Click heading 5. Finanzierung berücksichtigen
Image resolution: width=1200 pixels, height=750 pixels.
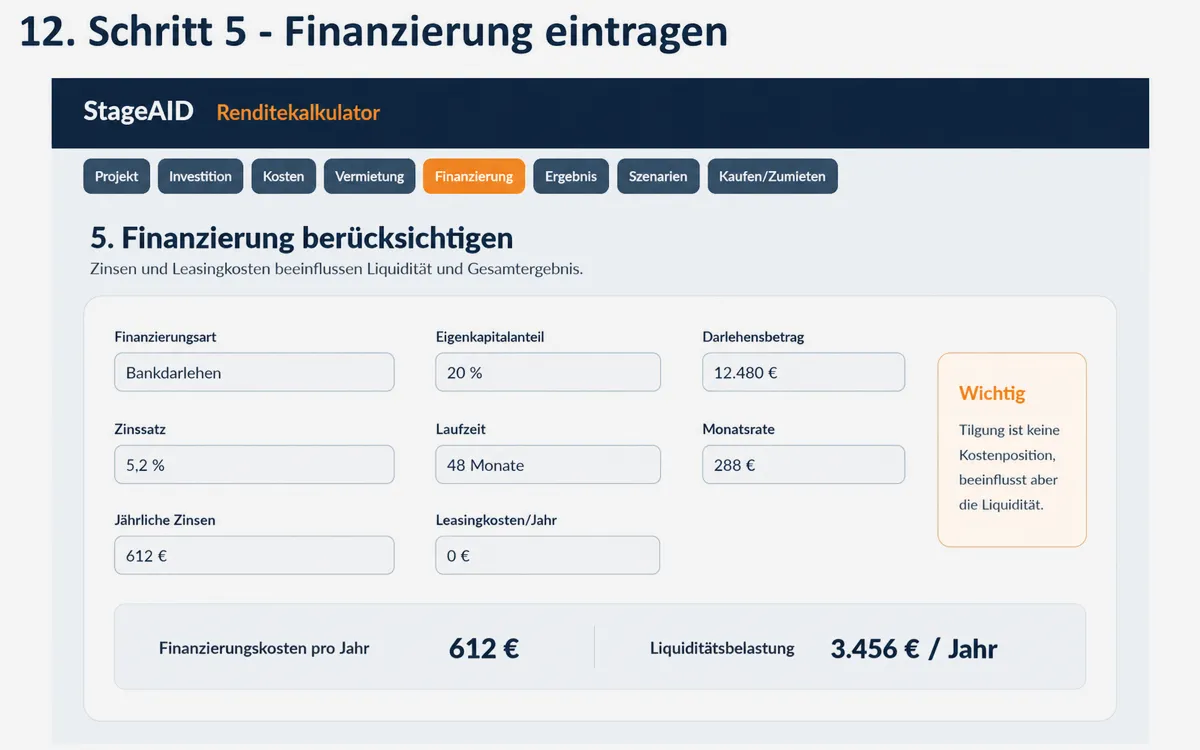[302, 238]
